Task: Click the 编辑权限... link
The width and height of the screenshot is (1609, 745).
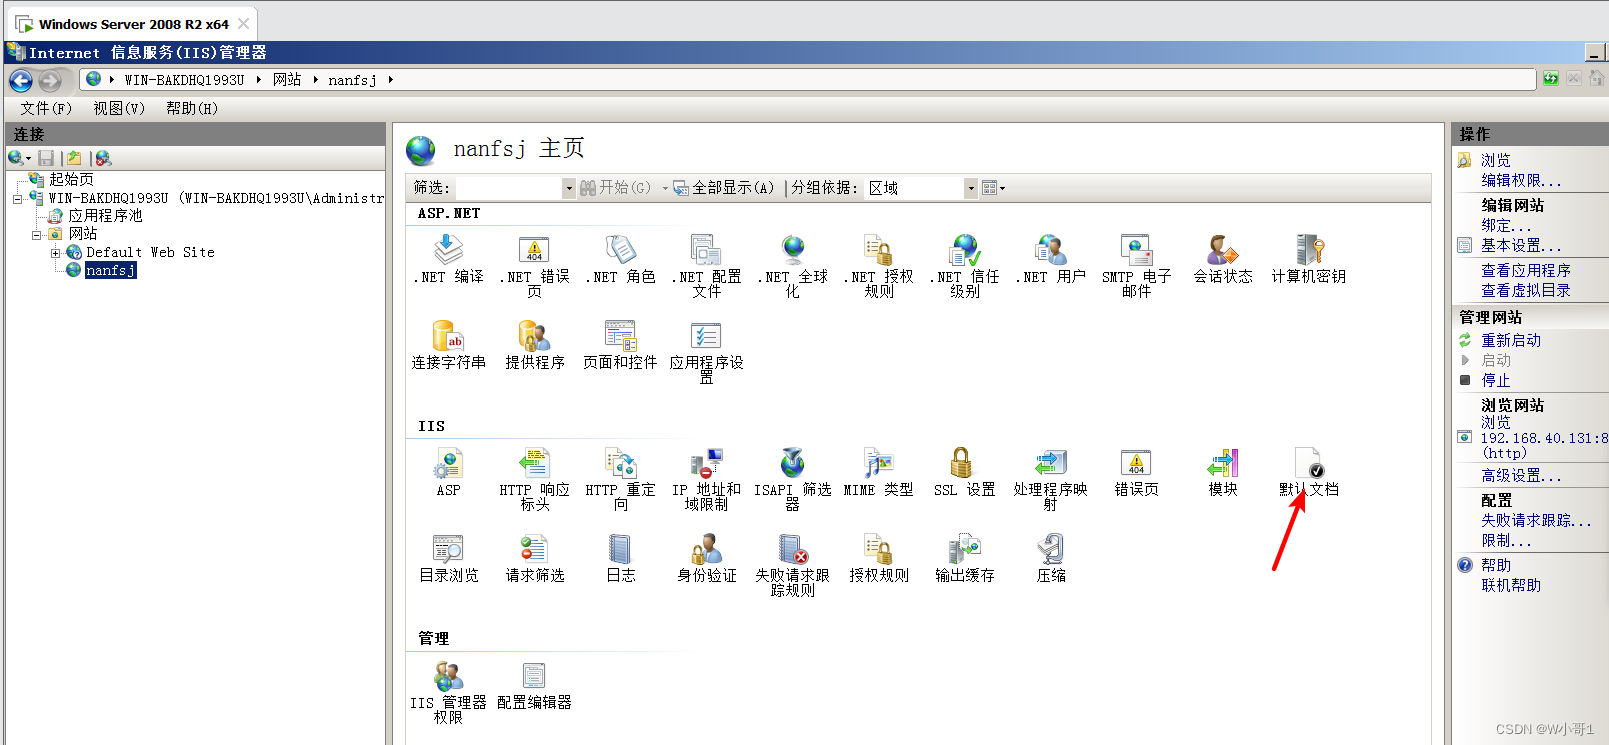Action: [x=1521, y=181]
